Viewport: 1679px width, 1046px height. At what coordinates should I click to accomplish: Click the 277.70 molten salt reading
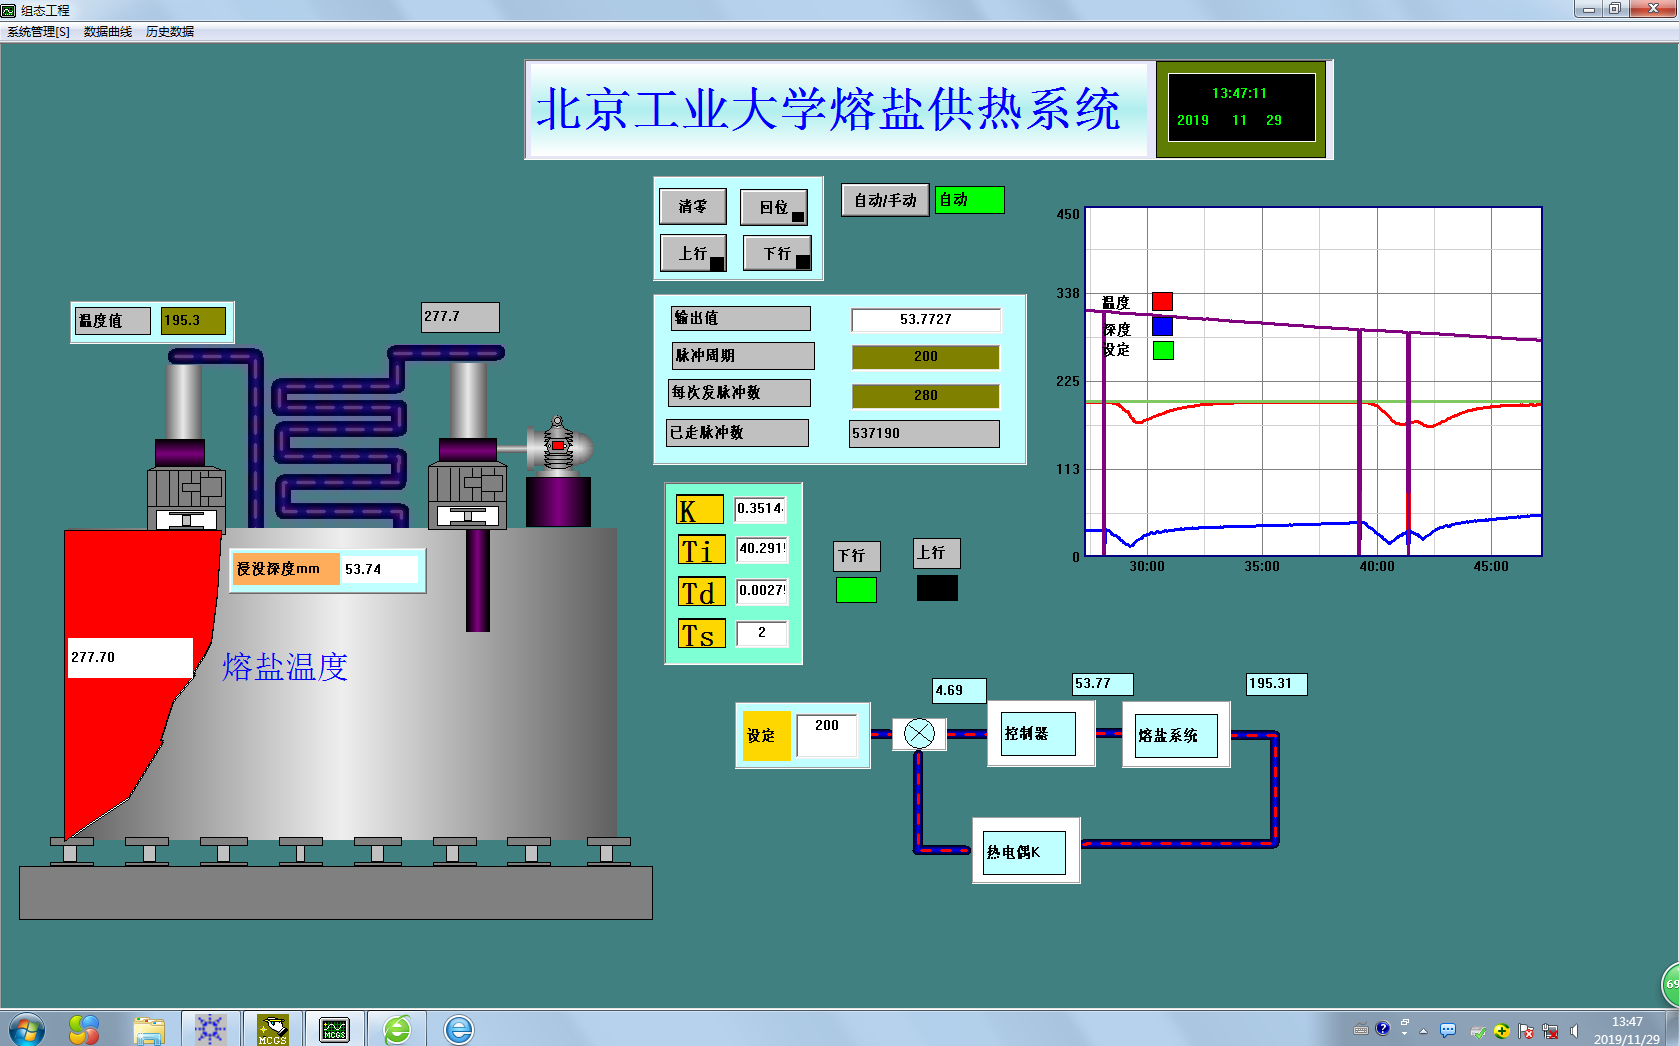coord(130,658)
